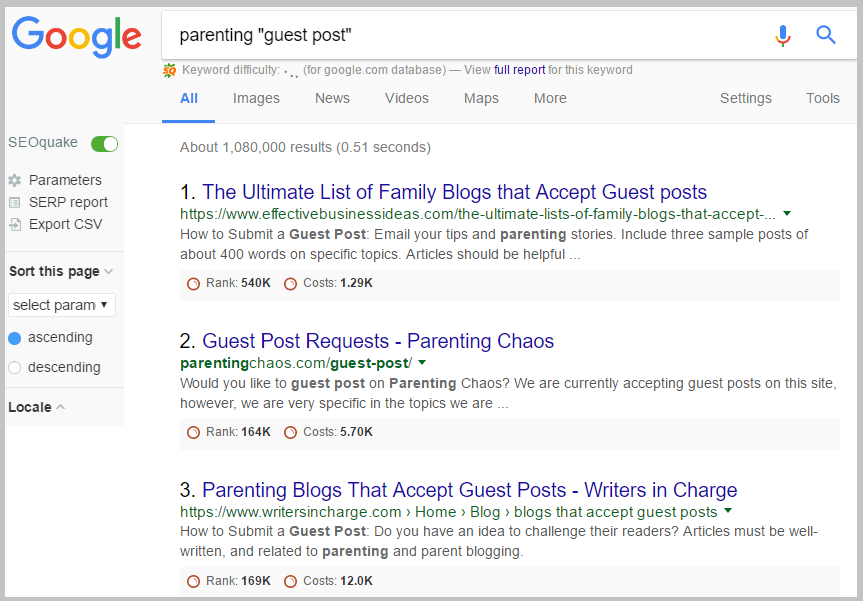
Task: Open the SERP report link
Action: coord(68,202)
